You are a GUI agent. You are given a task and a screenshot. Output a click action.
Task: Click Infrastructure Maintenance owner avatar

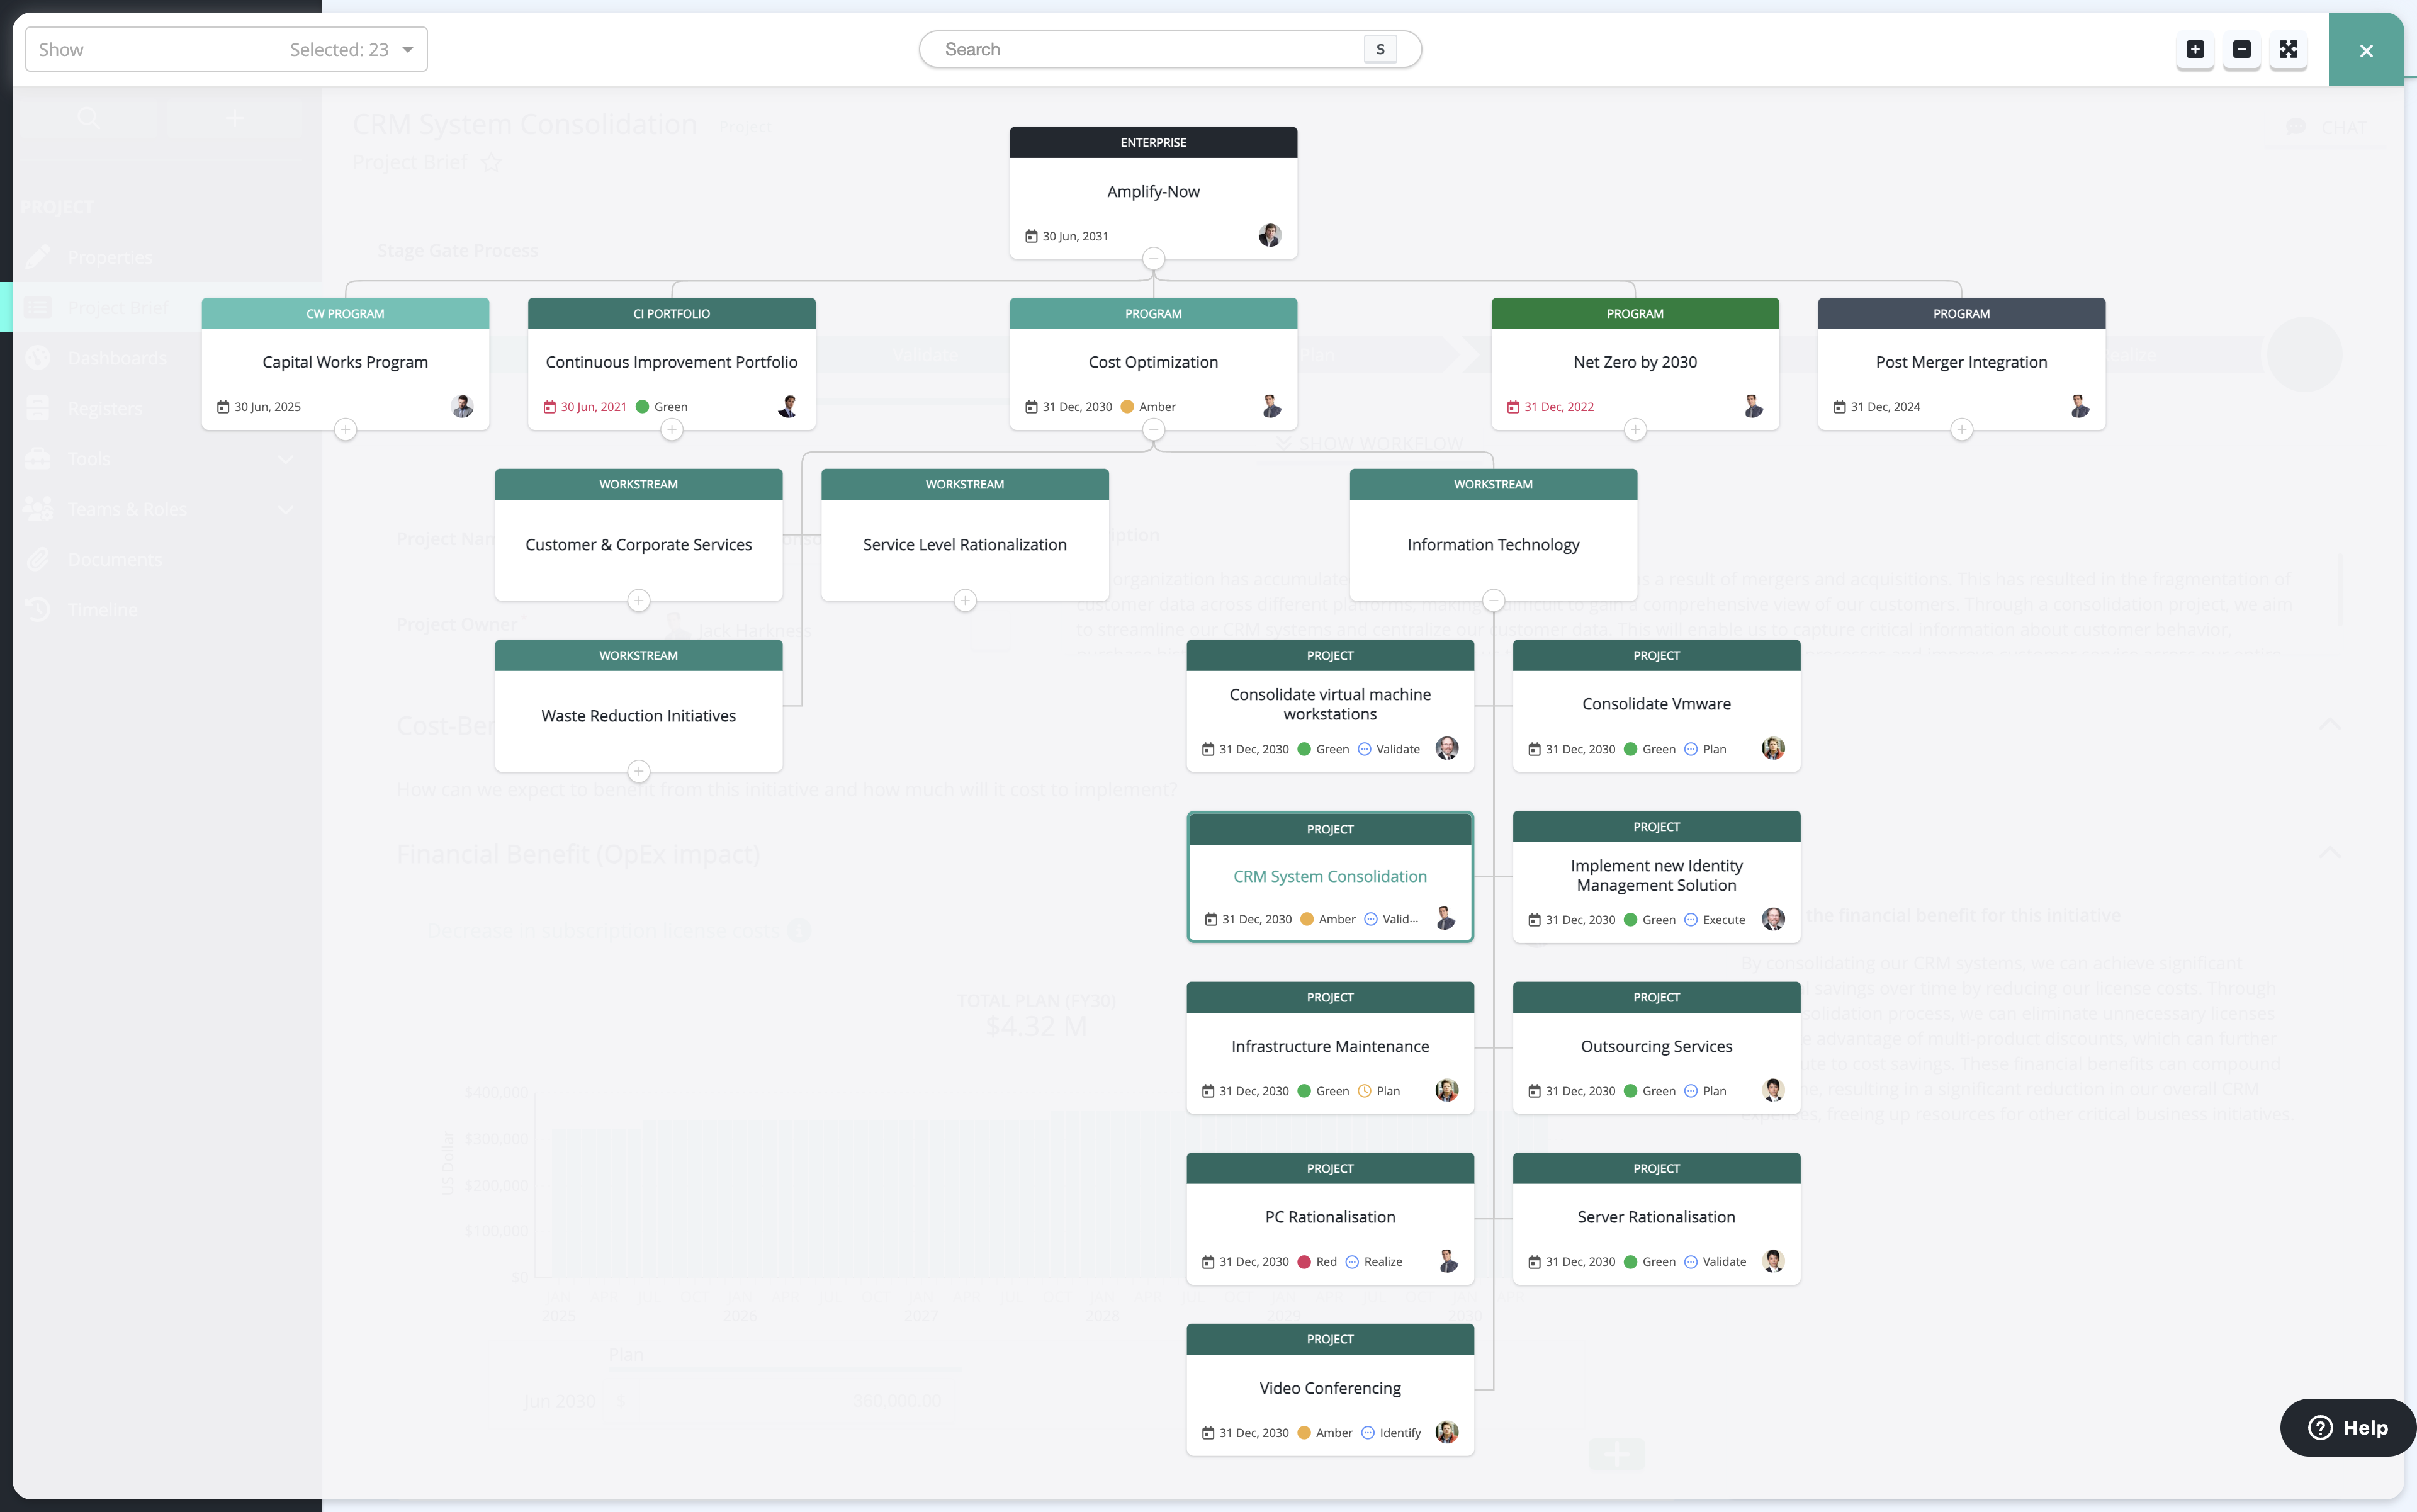(1446, 1090)
